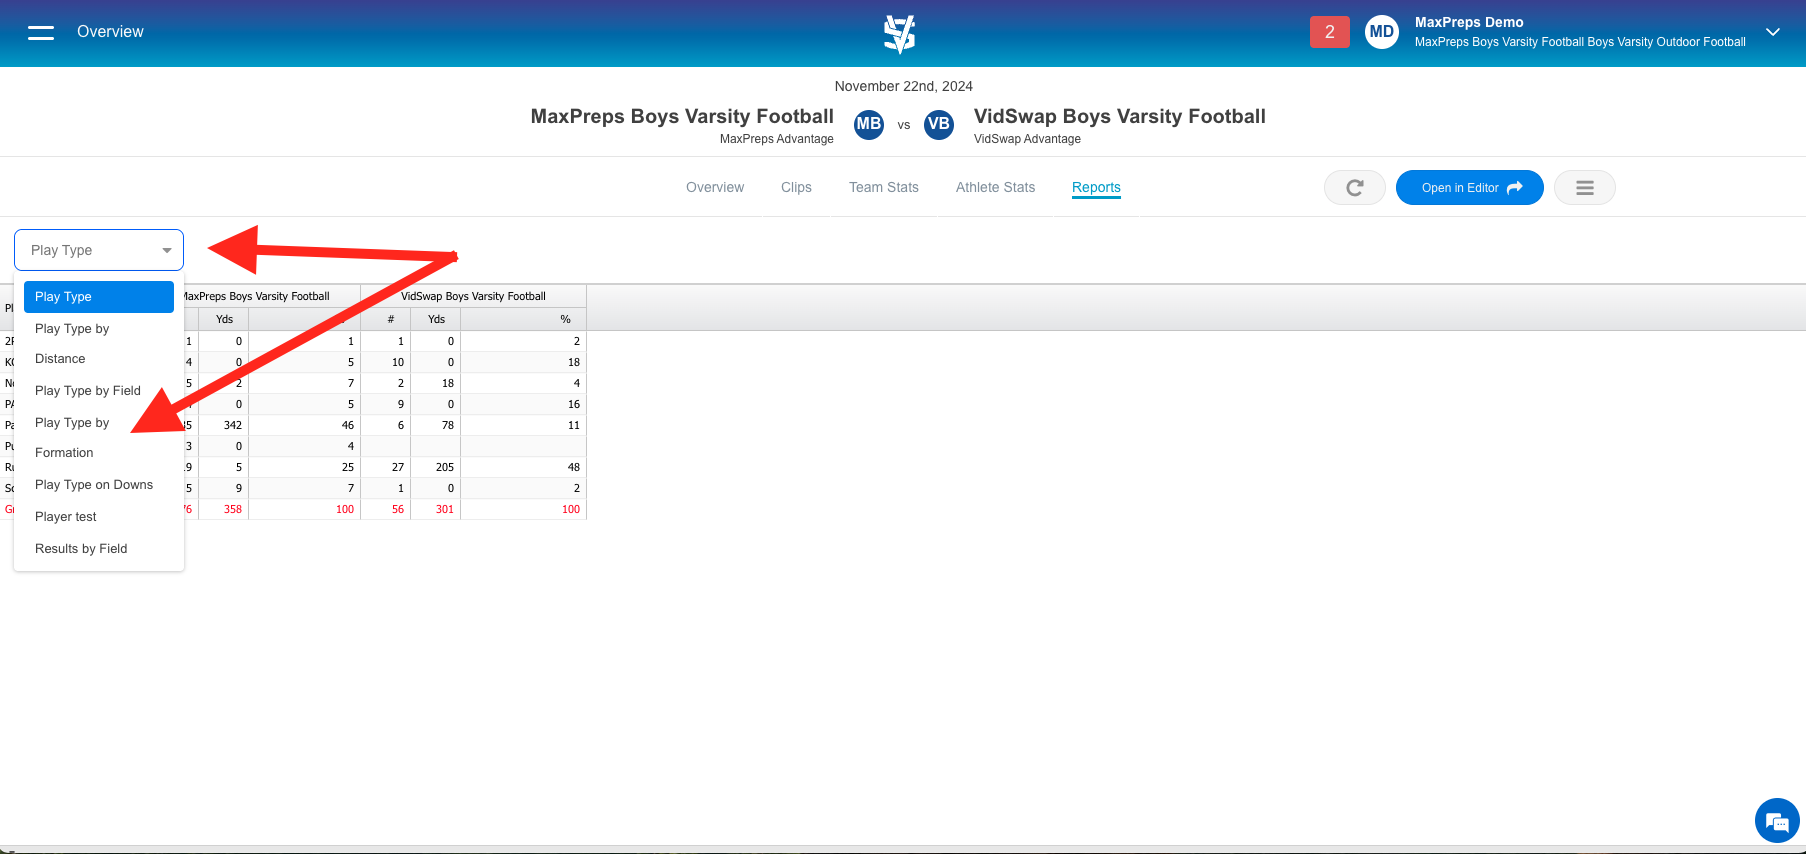Click the cell with value 78
Image resolution: width=1806 pixels, height=854 pixels.
436,425
